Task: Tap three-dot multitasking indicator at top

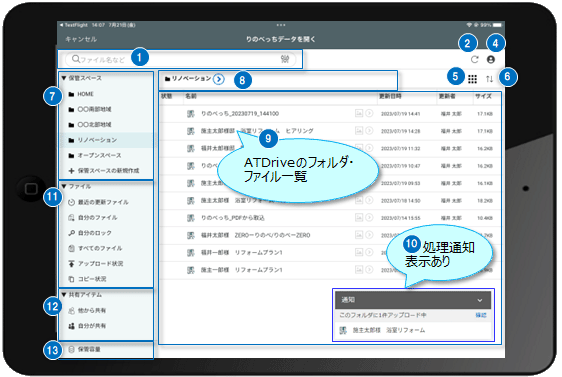Action: 281,25
